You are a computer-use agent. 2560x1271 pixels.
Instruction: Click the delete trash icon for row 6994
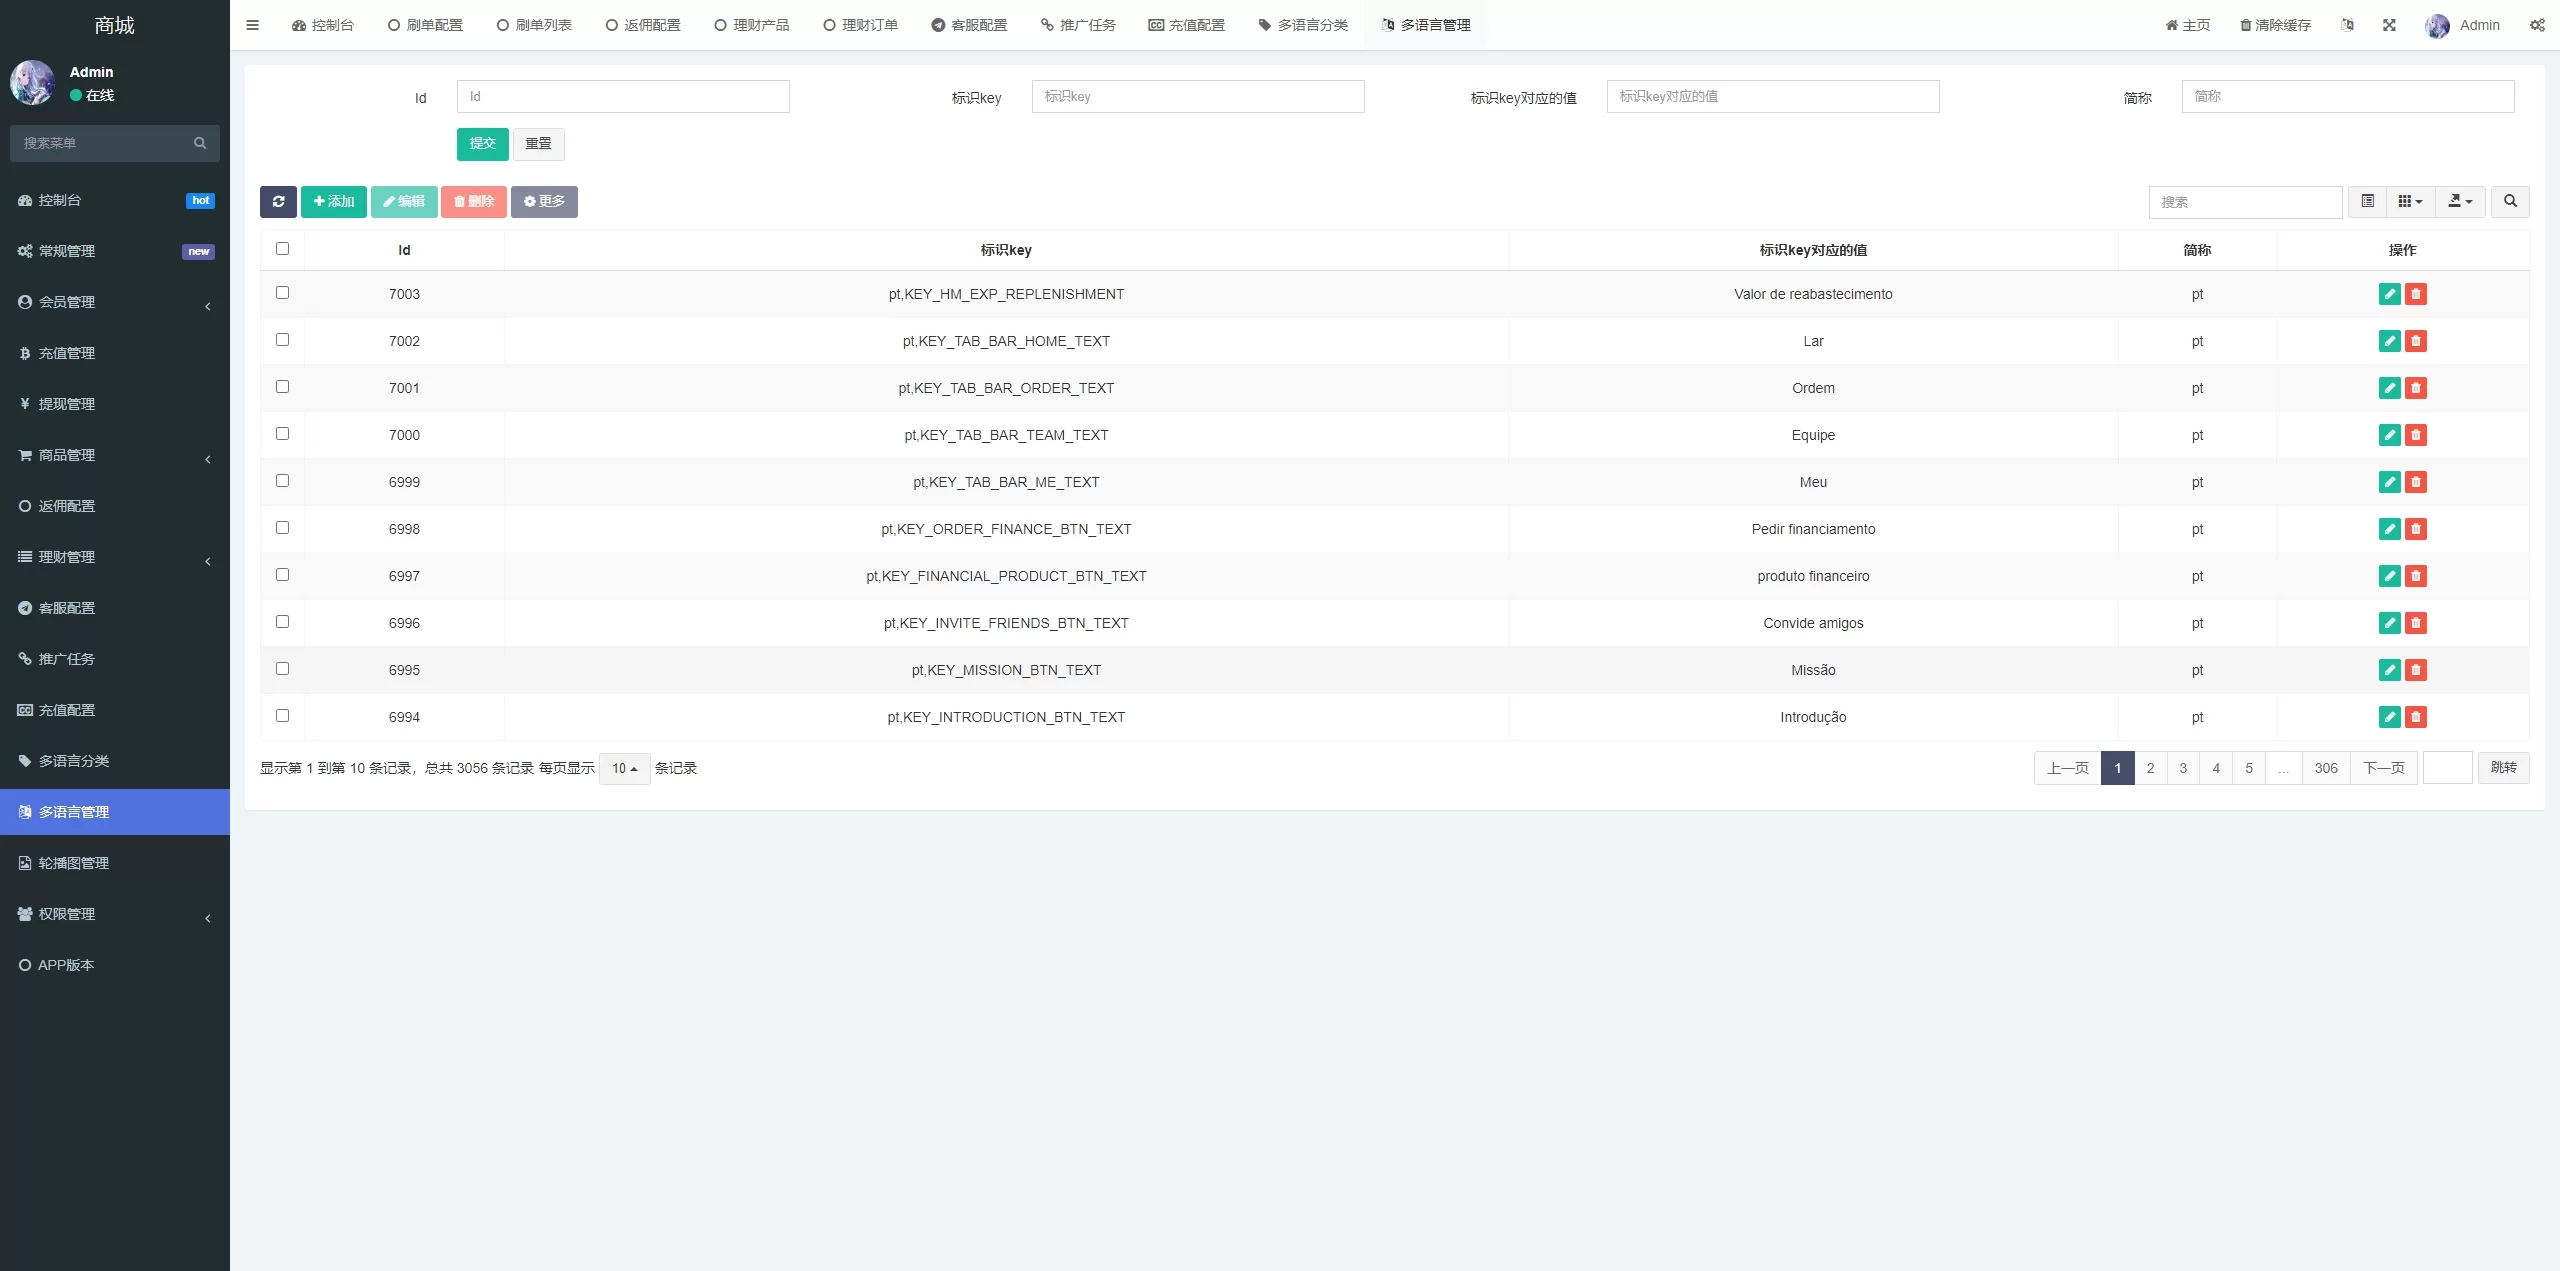click(x=2416, y=717)
